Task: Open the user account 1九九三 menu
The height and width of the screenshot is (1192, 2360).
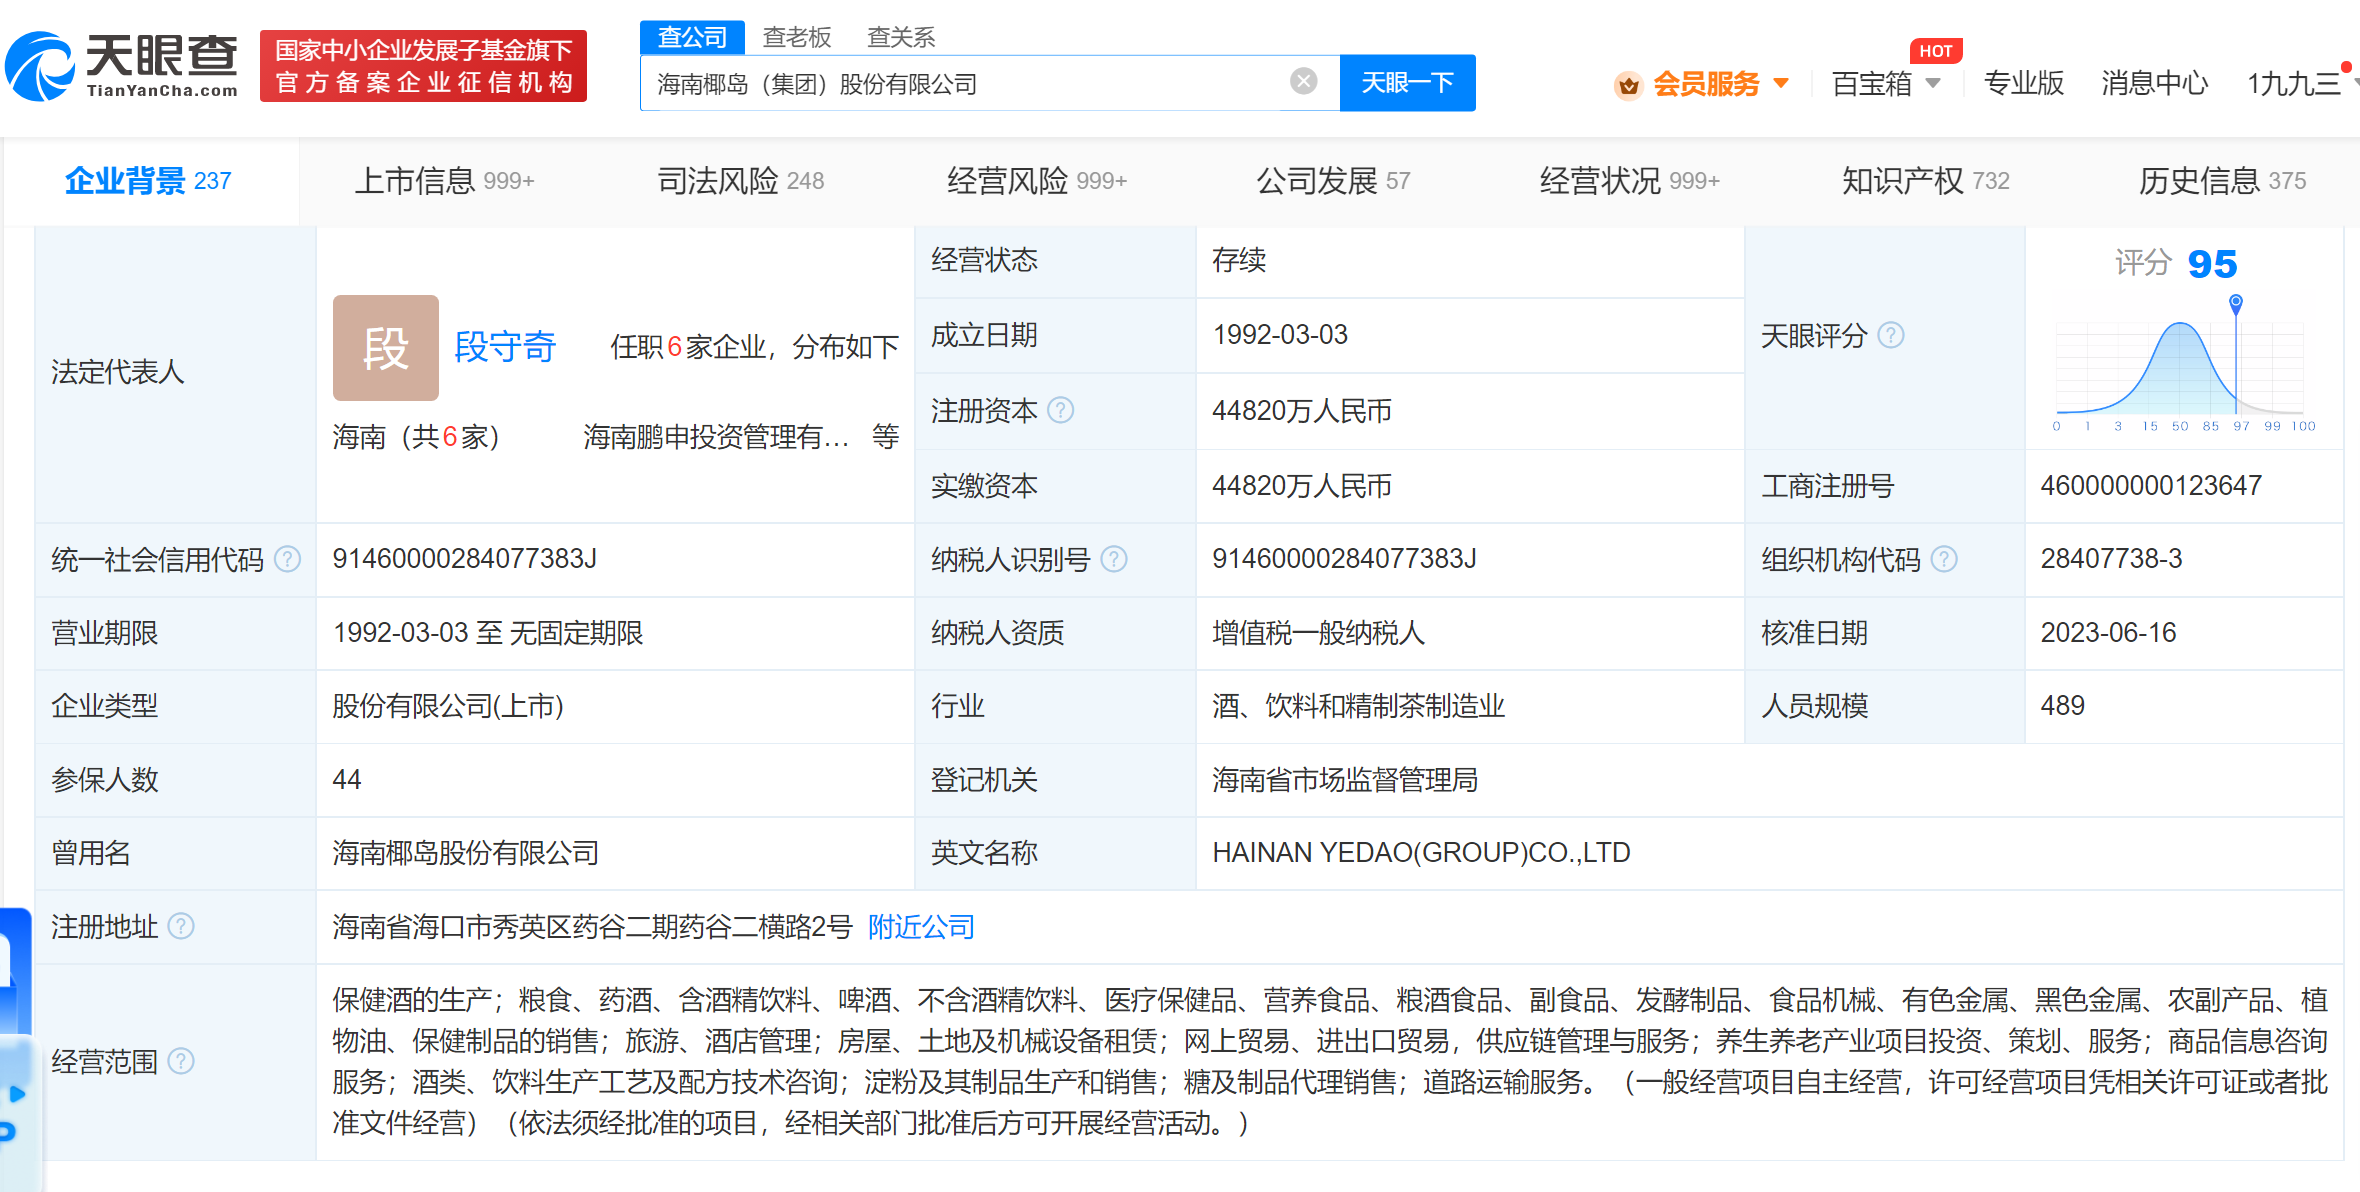Action: (2294, 84)
